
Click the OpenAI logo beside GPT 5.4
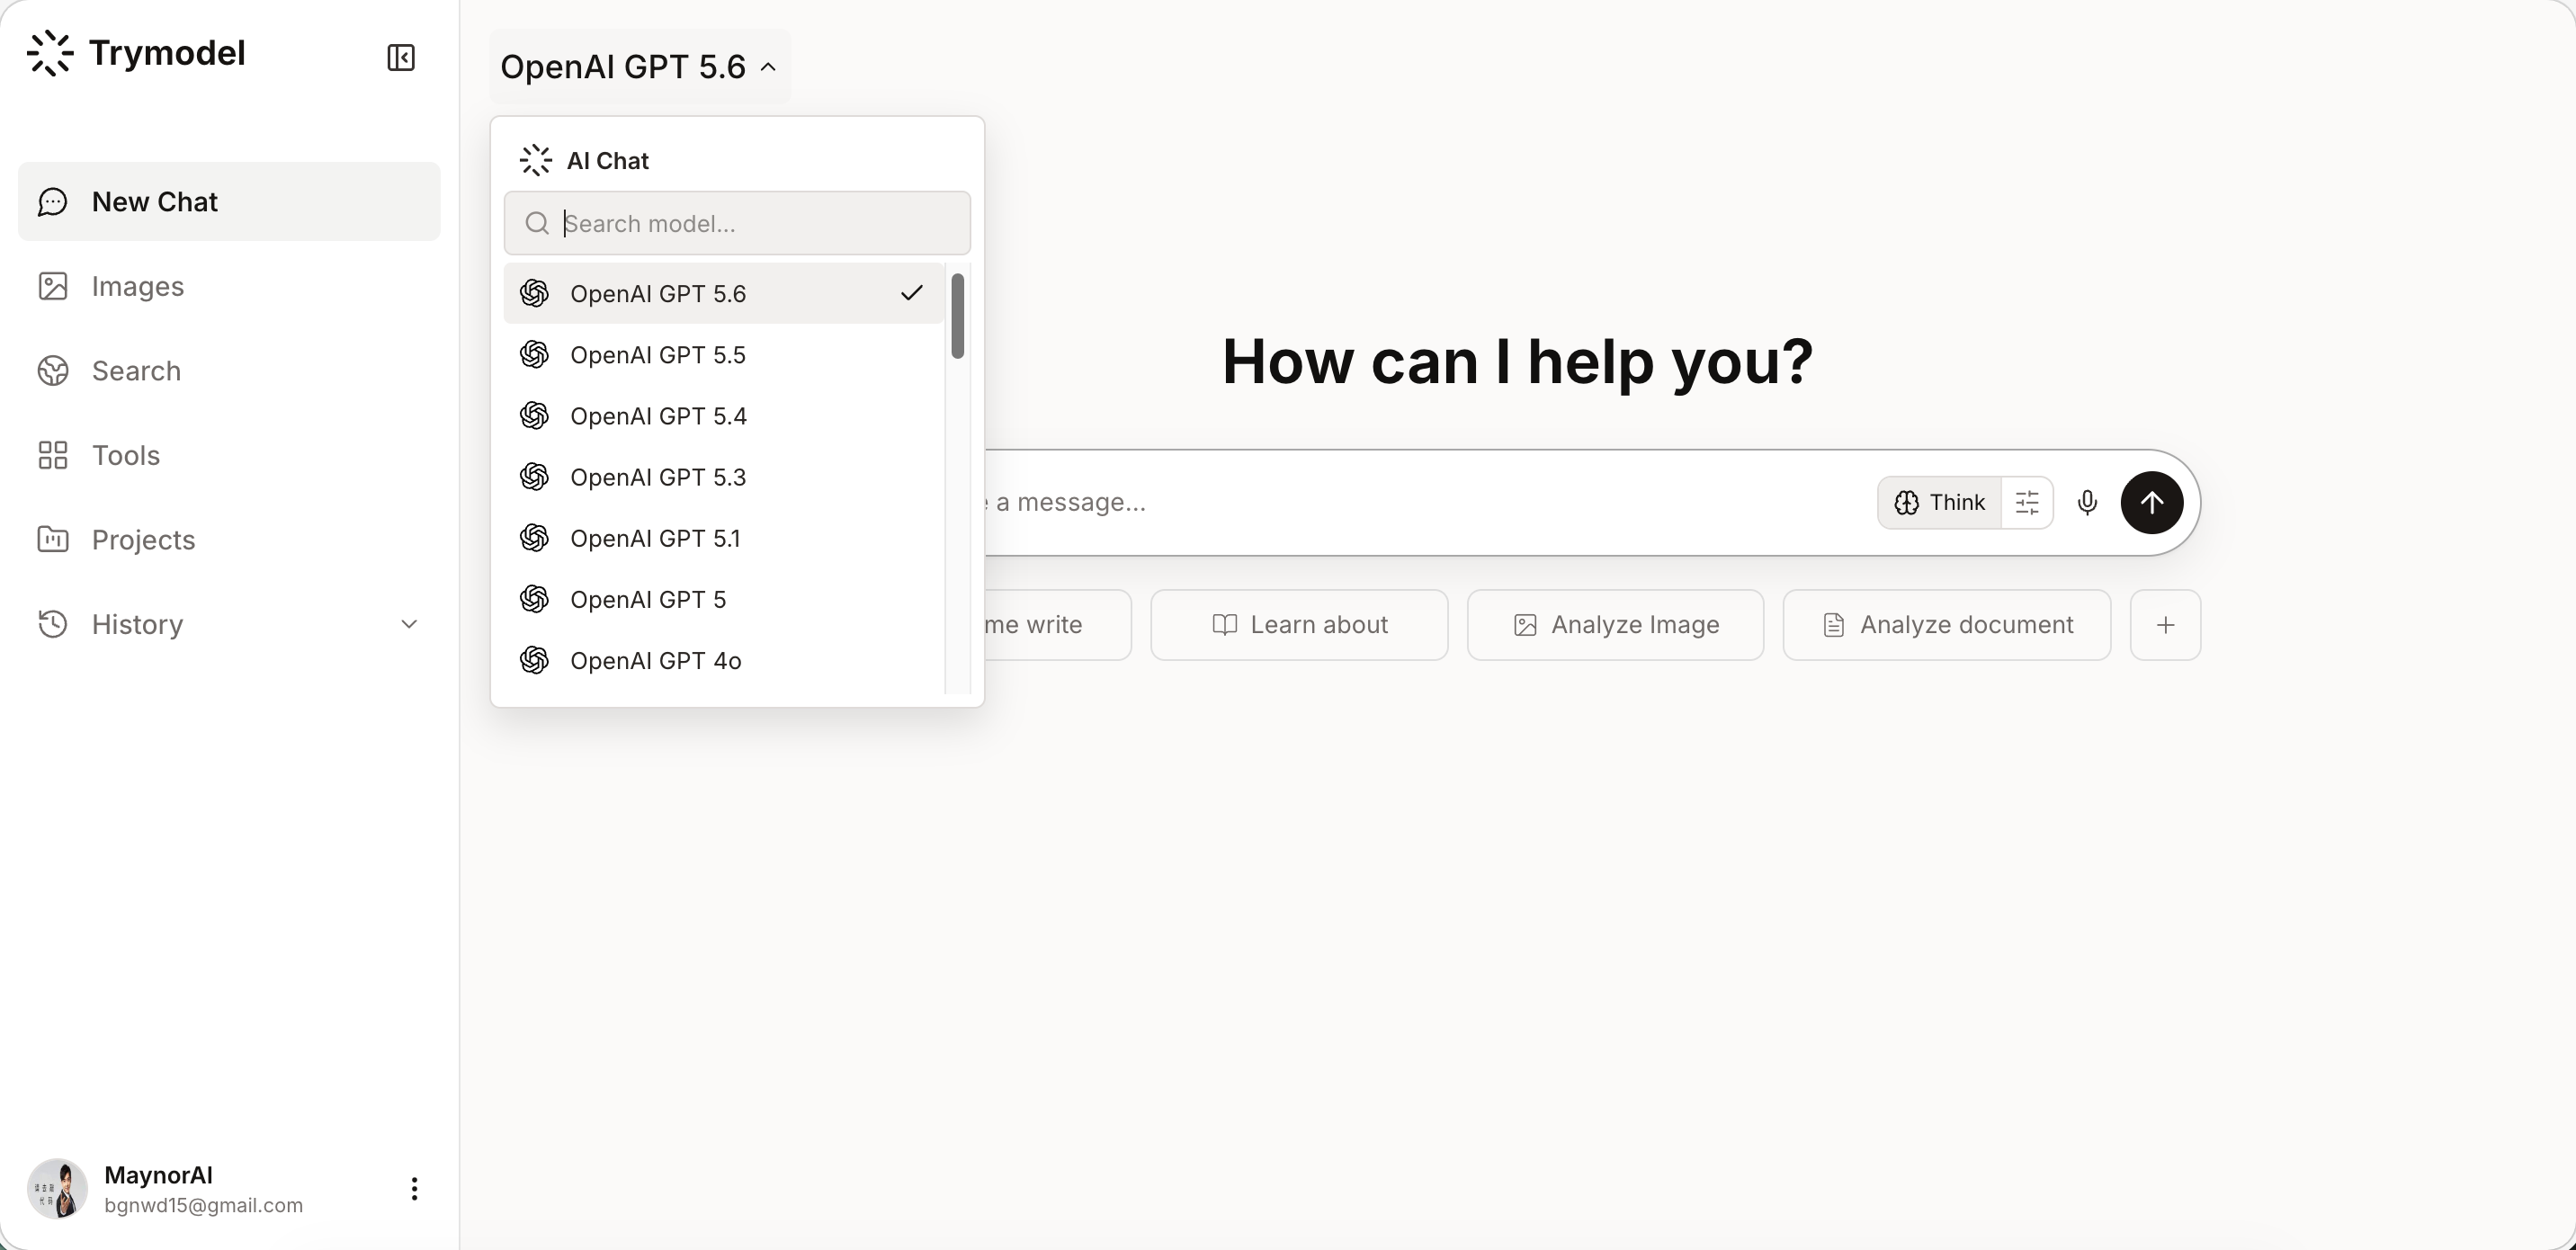[x=535, y=416]
